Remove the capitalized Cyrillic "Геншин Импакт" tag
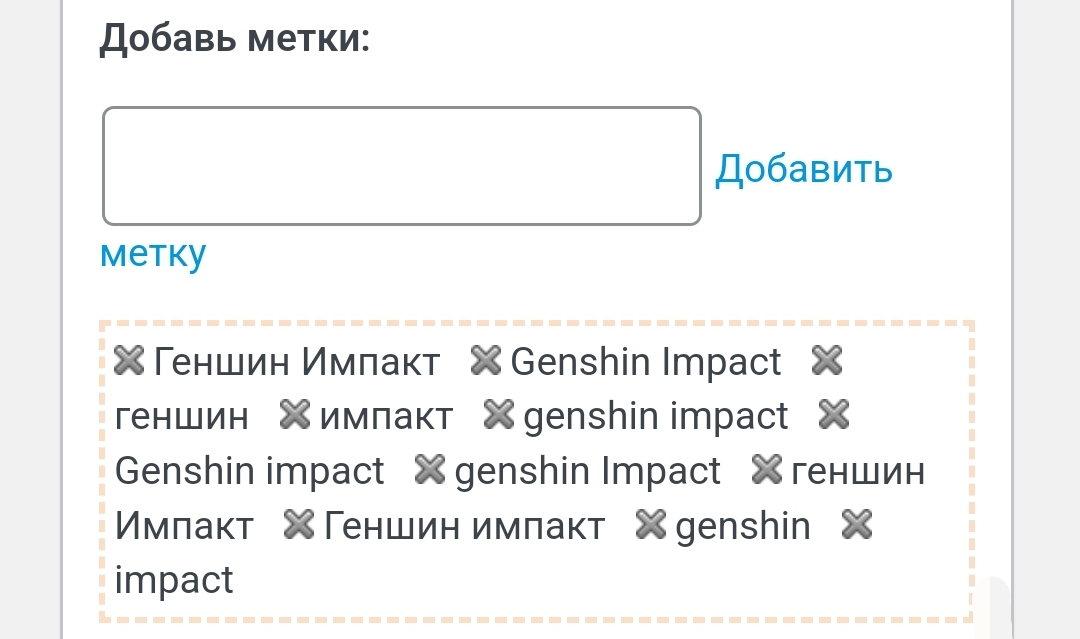Image resolution: width=1080 pixels, height=639 pixels. click(129, 361)
